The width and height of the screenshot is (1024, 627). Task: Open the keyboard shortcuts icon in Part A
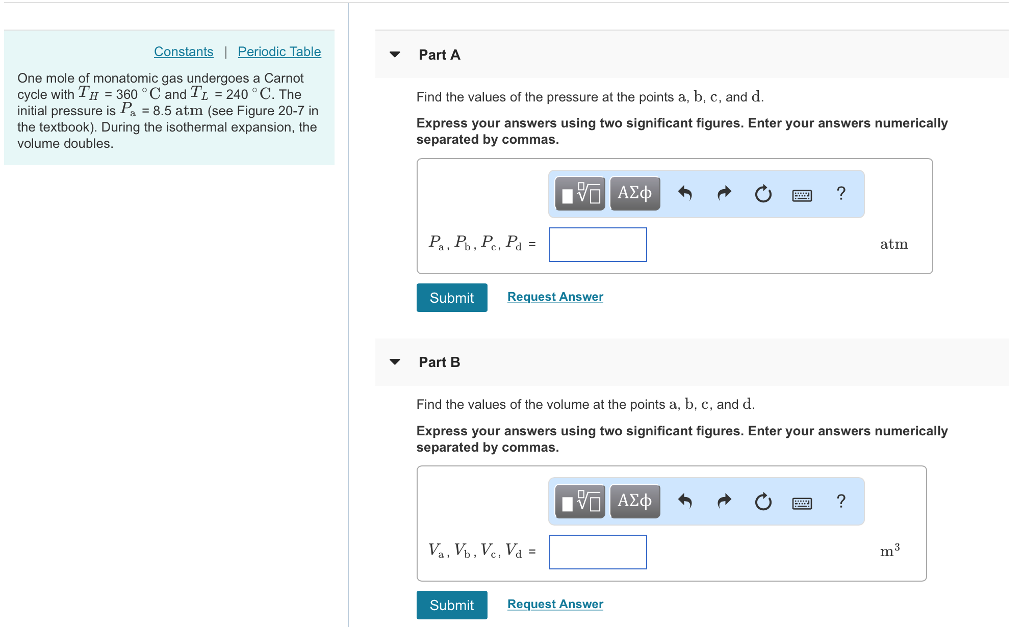[801, 193]
